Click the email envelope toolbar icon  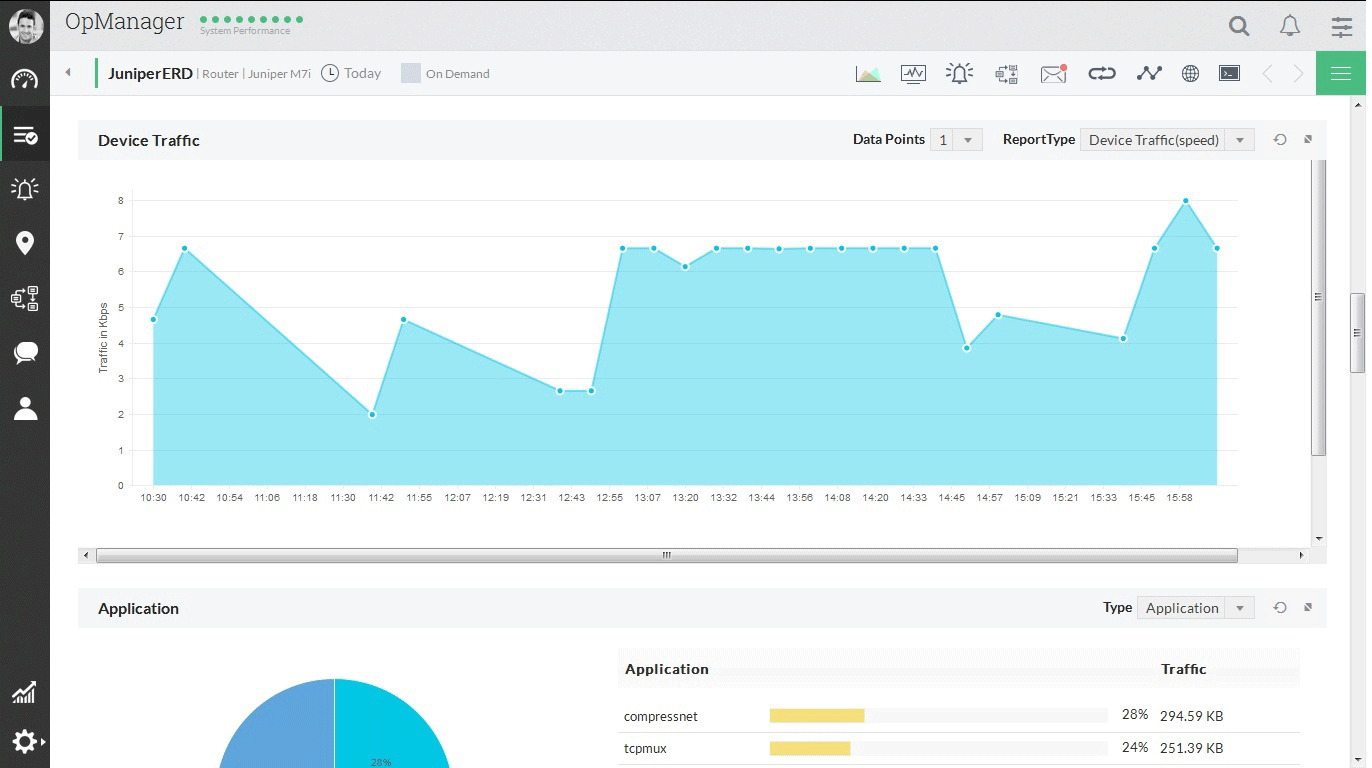click(x=1054, y=73)
